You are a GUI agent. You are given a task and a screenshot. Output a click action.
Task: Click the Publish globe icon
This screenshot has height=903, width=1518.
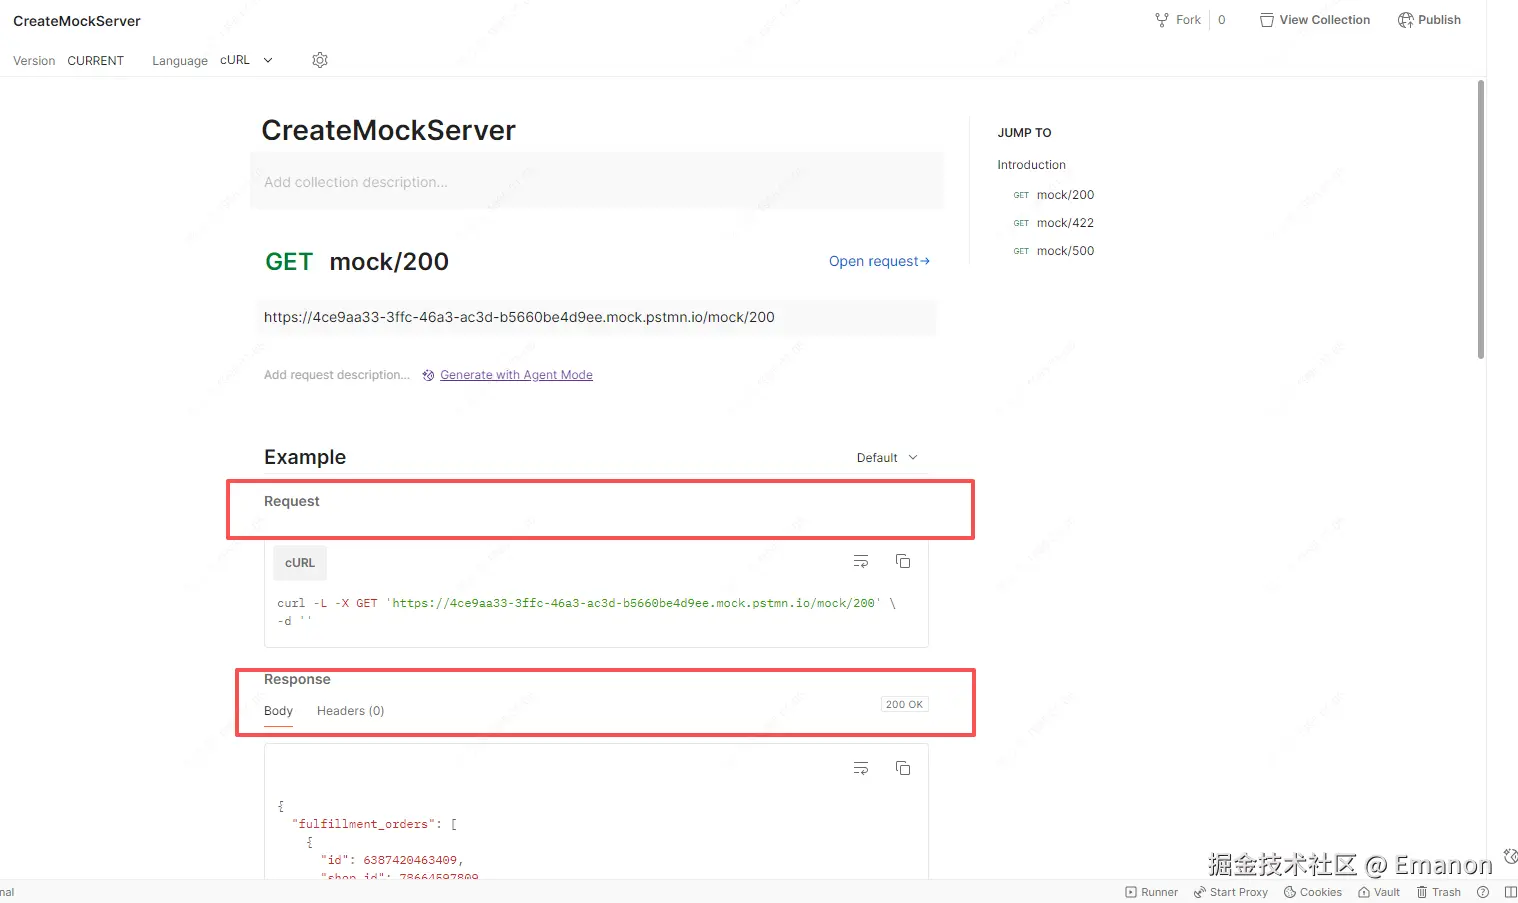tap(1406, 20)
